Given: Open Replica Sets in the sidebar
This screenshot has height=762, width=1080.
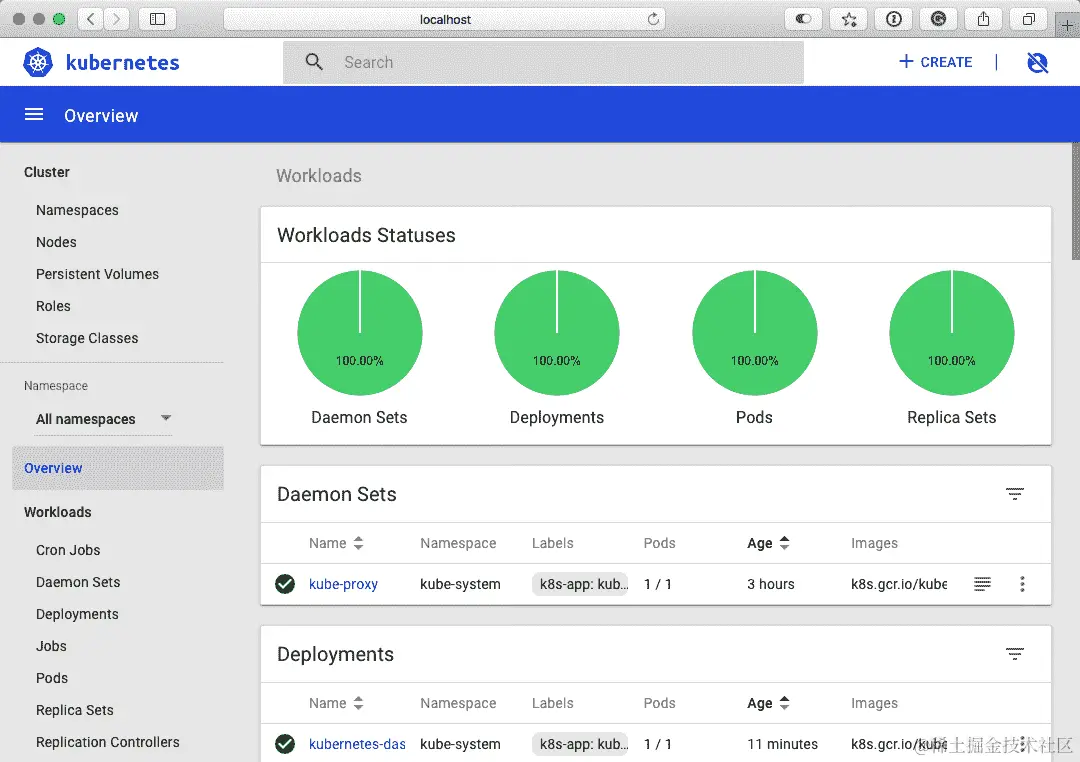Looking at the screenshot, I should click(x=74, y=710).
